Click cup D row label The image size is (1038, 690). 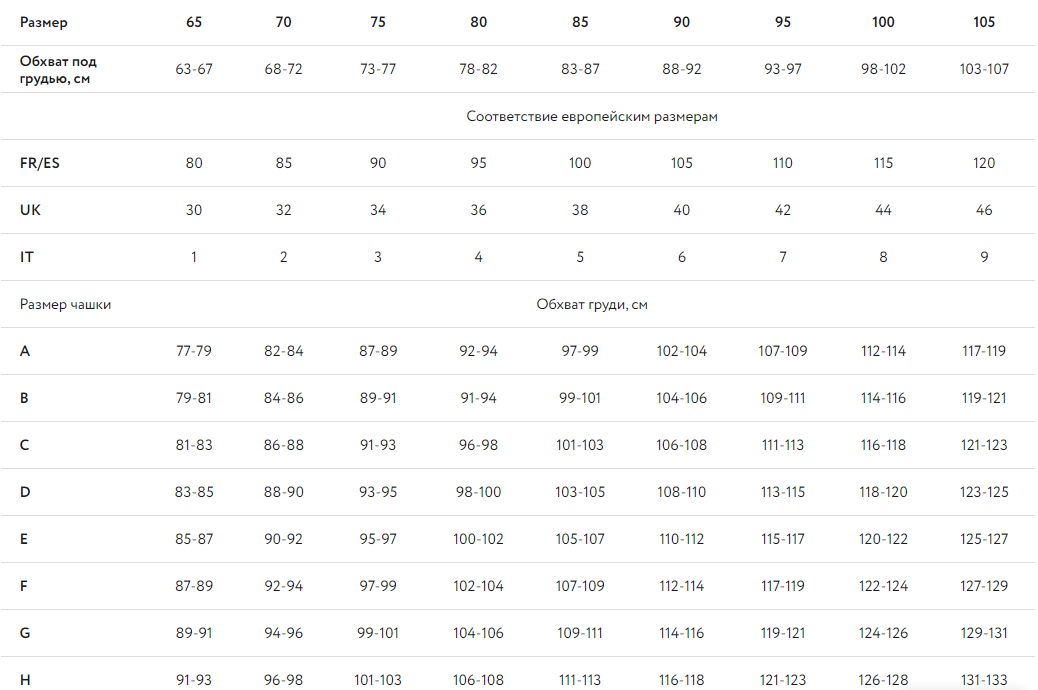pyautogui.click(x=25, y=492)
